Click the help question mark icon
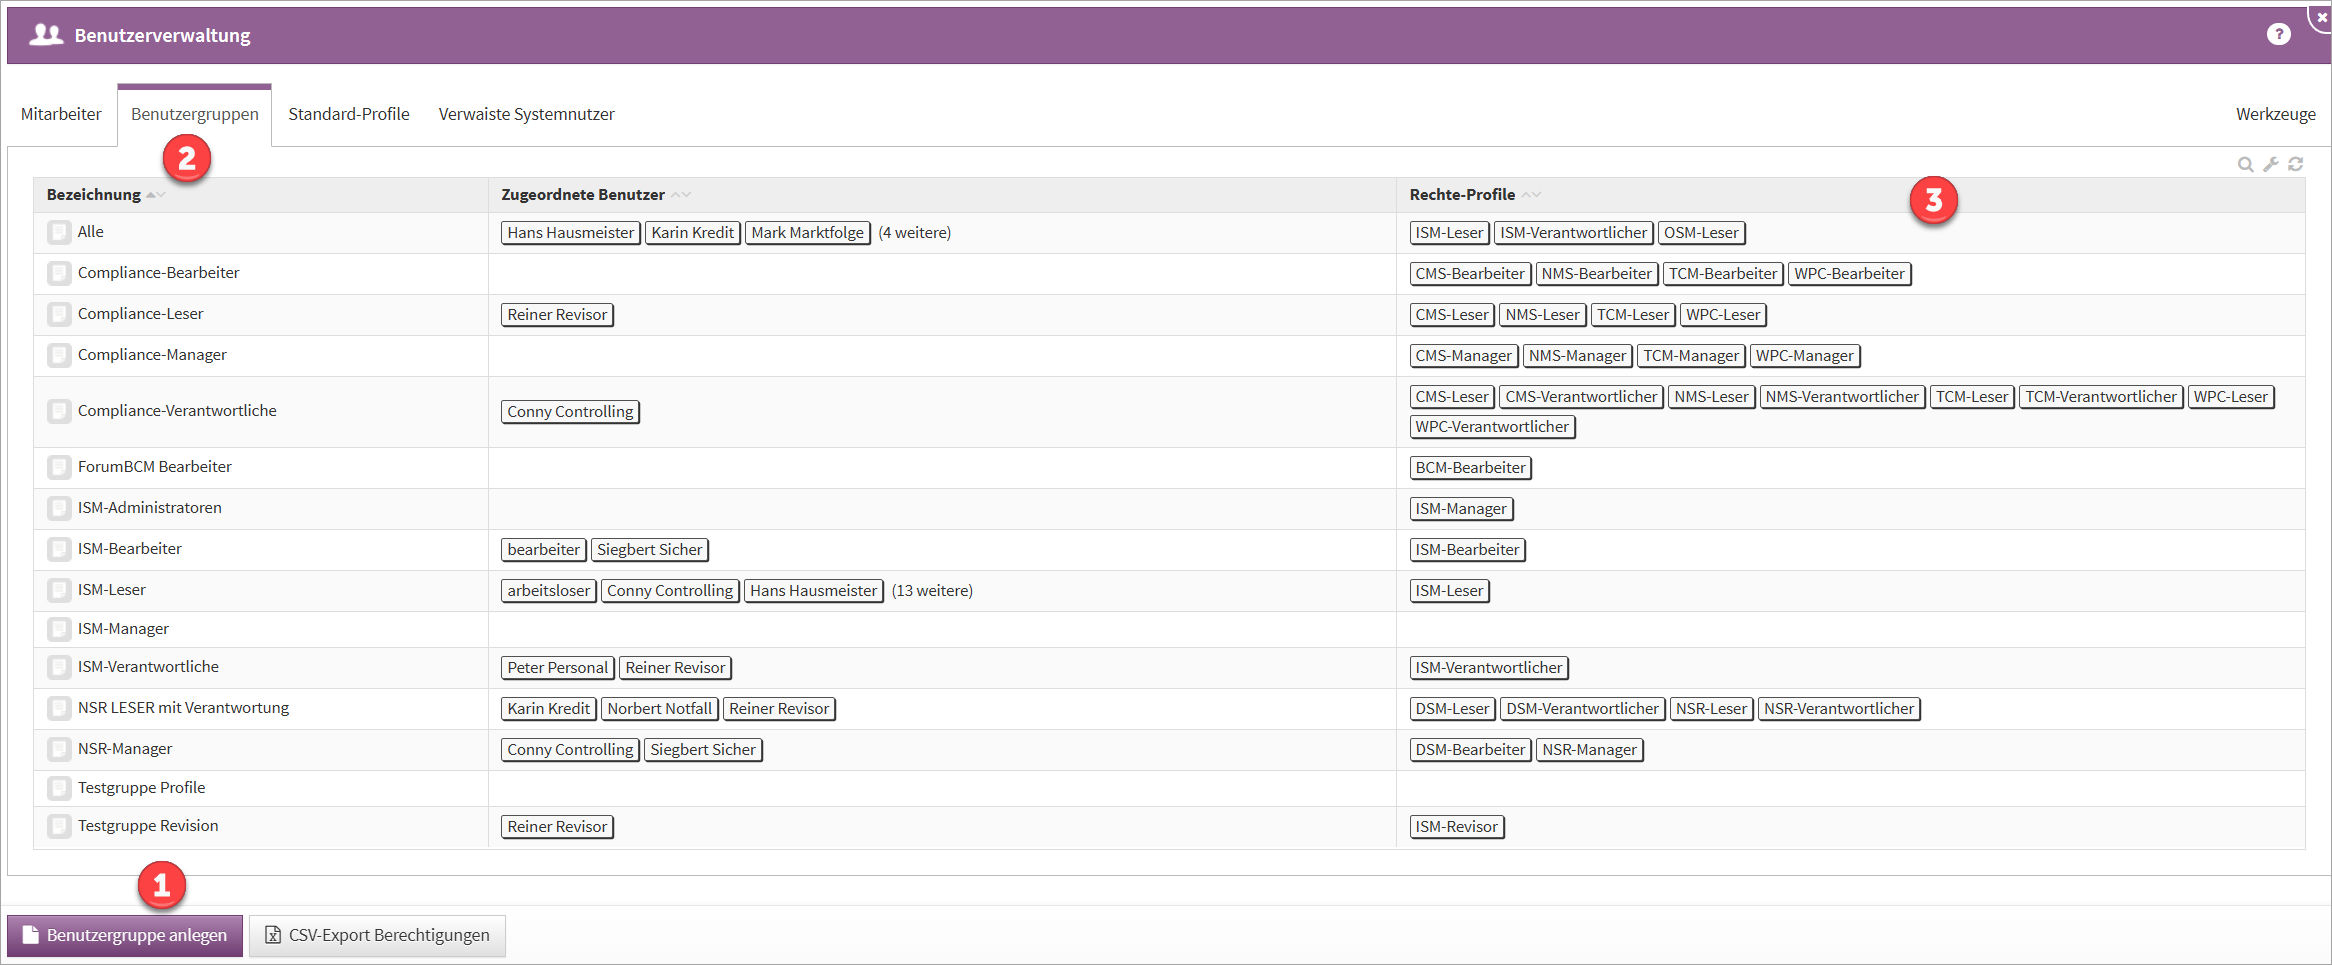This screenshot has height=965, width=2332. 2278,35
